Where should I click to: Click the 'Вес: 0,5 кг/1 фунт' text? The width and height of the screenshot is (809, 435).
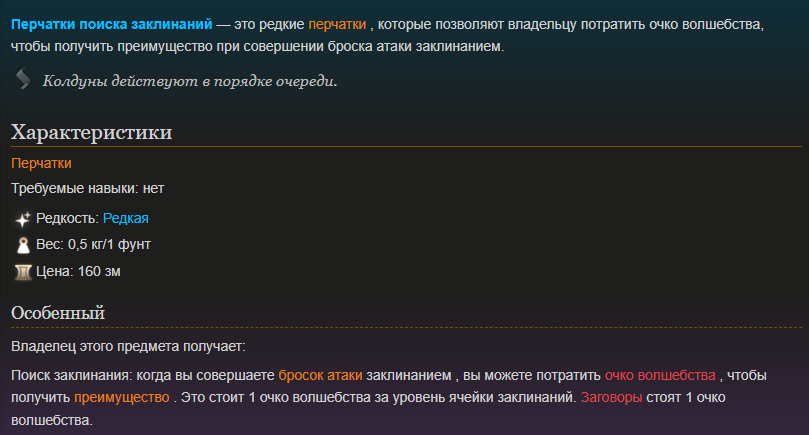pyautogui.click(x=93, y=244)
